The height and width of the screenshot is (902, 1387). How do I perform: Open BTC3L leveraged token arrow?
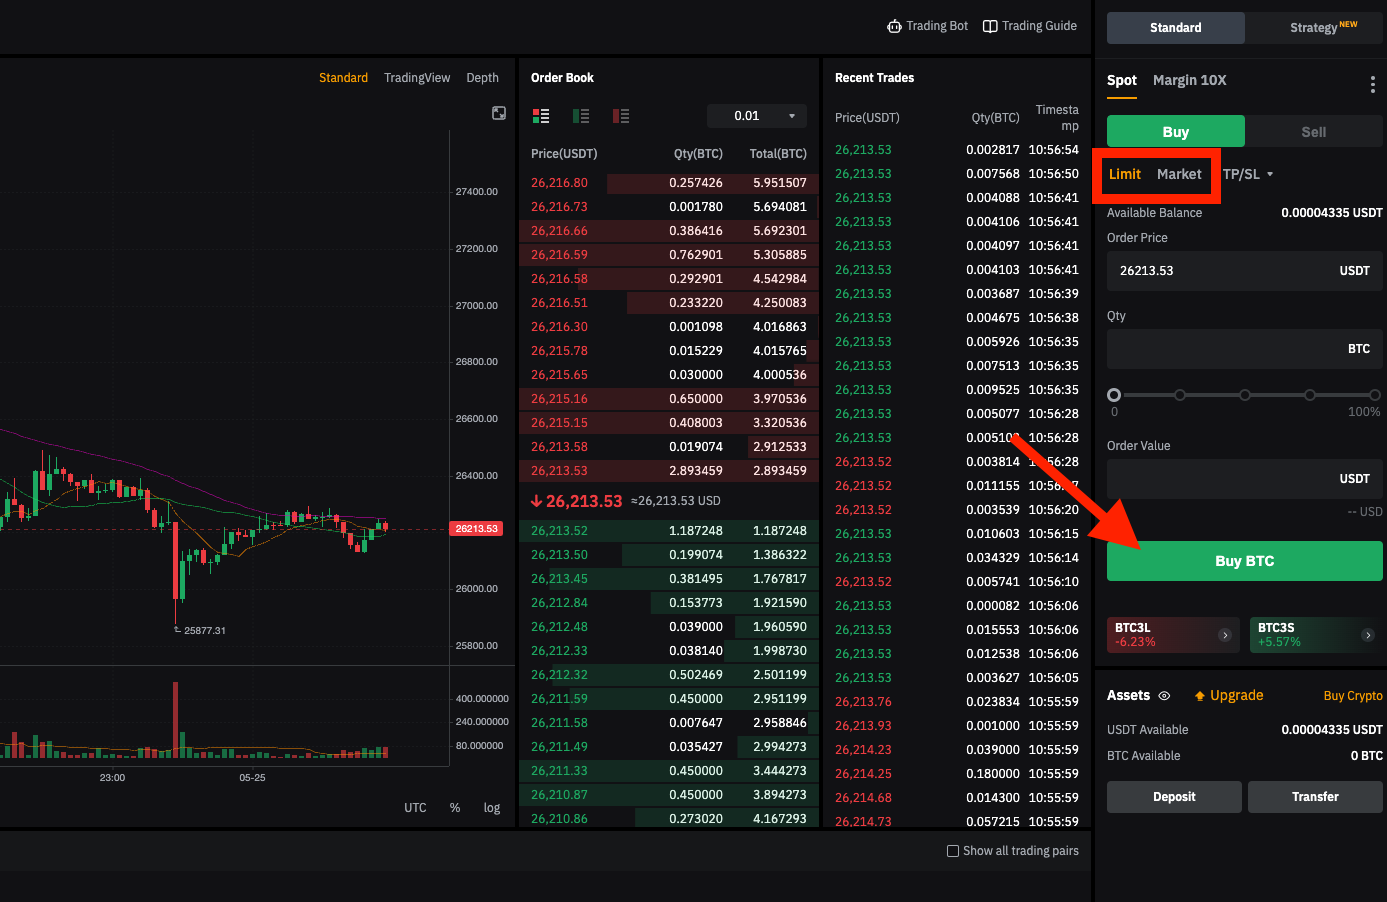pos(1225,635)
